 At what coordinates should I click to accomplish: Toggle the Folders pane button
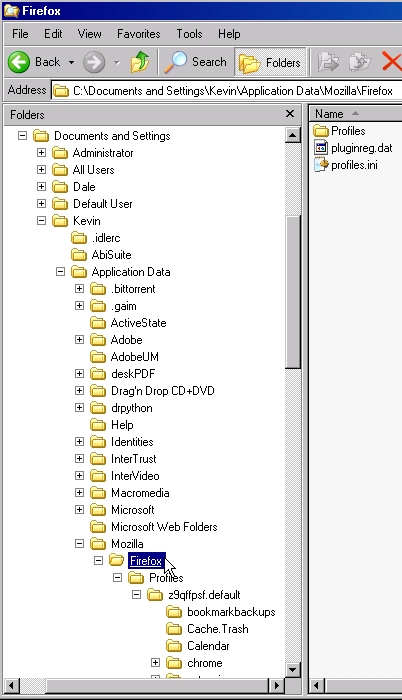click(270, 62)
